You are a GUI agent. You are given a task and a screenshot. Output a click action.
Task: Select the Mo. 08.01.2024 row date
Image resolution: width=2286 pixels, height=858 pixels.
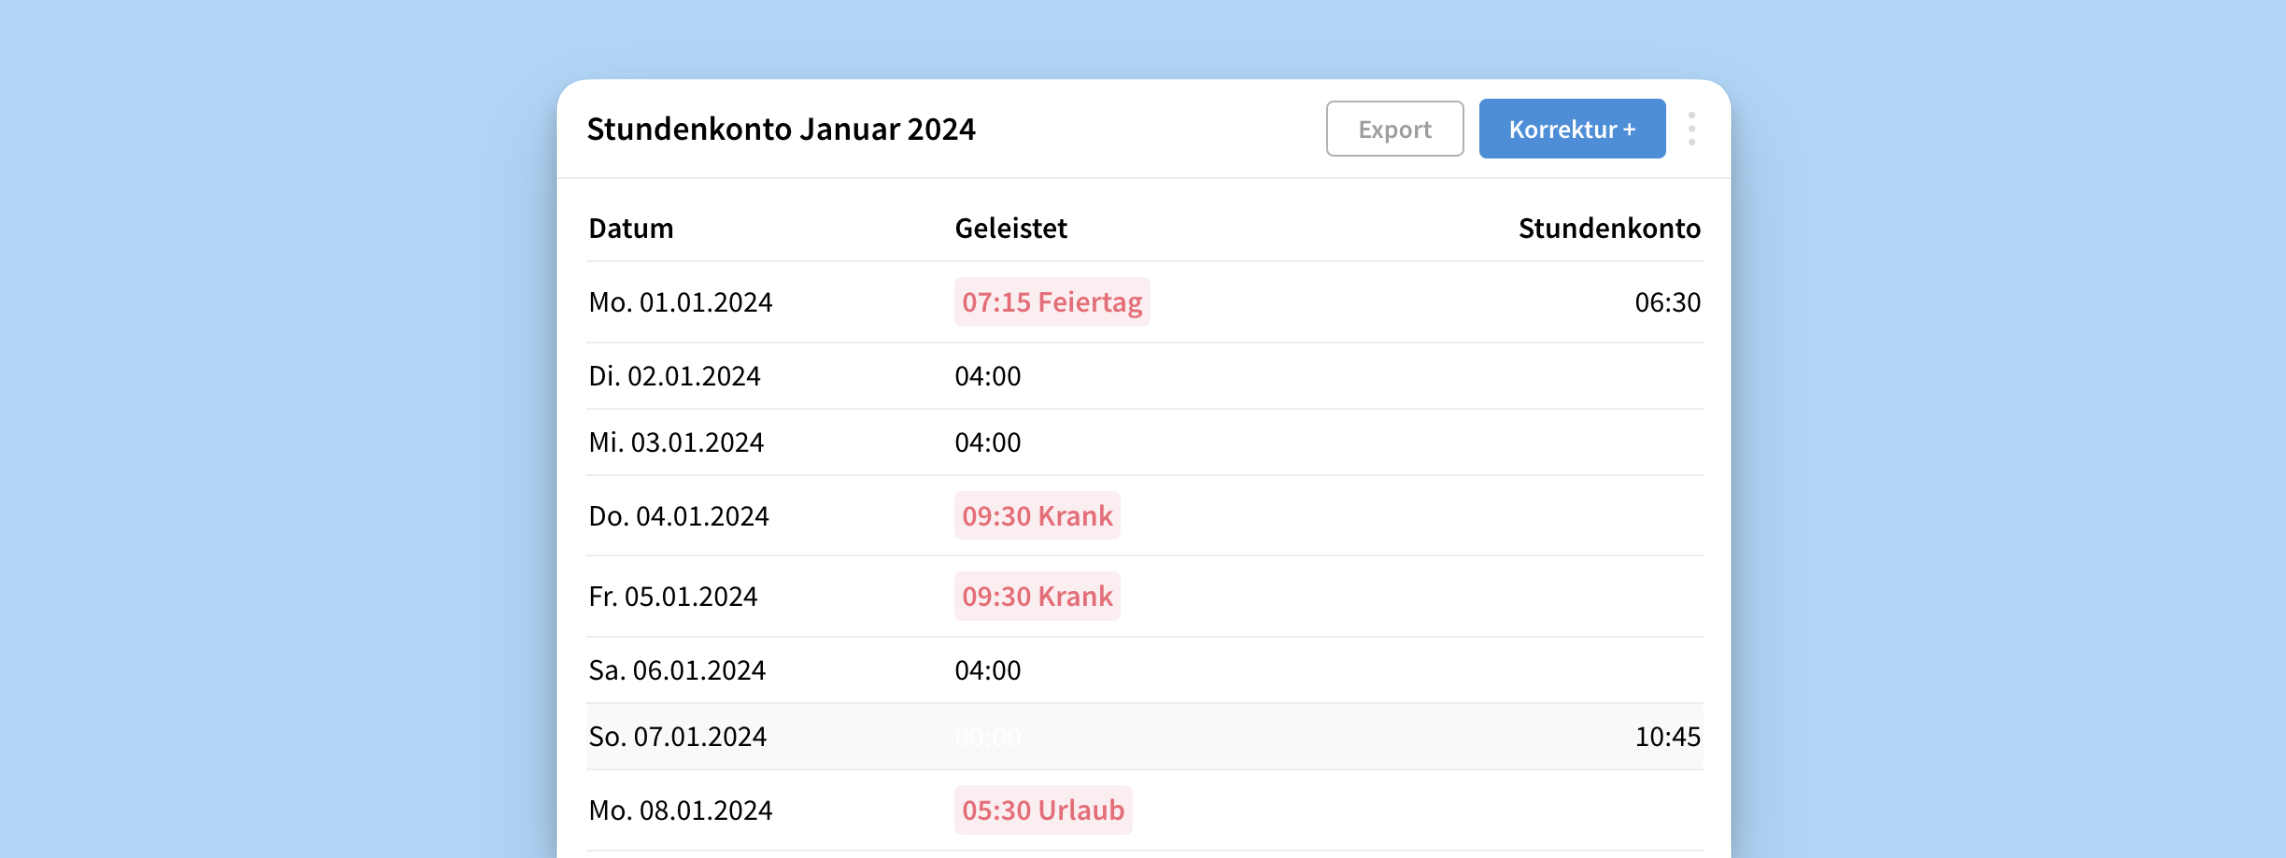680,810
